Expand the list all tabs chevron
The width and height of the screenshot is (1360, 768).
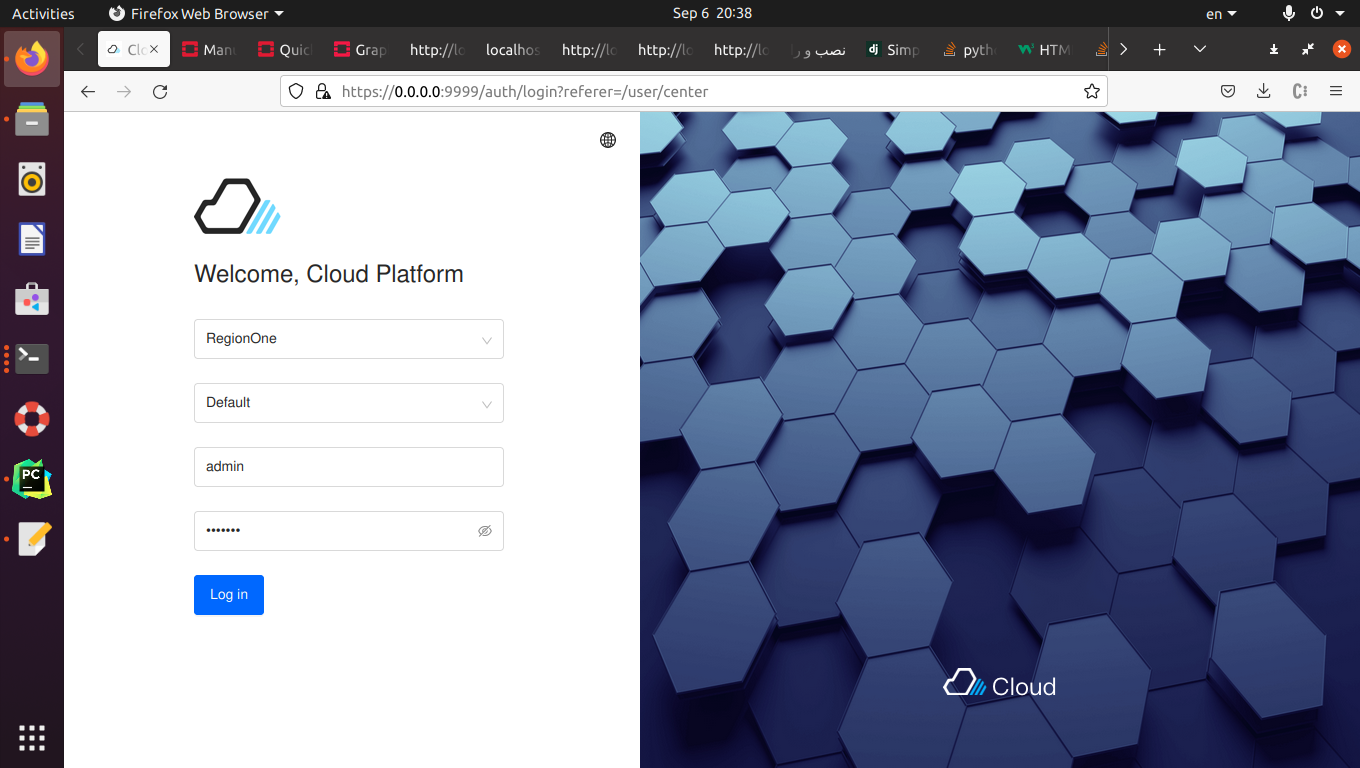pyautogui.click(x=1200, y=49)
